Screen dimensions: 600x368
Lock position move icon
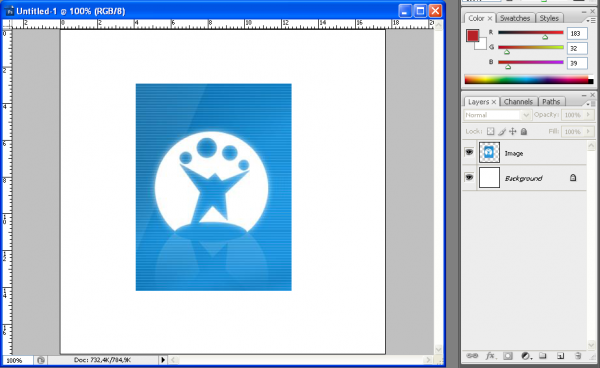tap(512, 132)
